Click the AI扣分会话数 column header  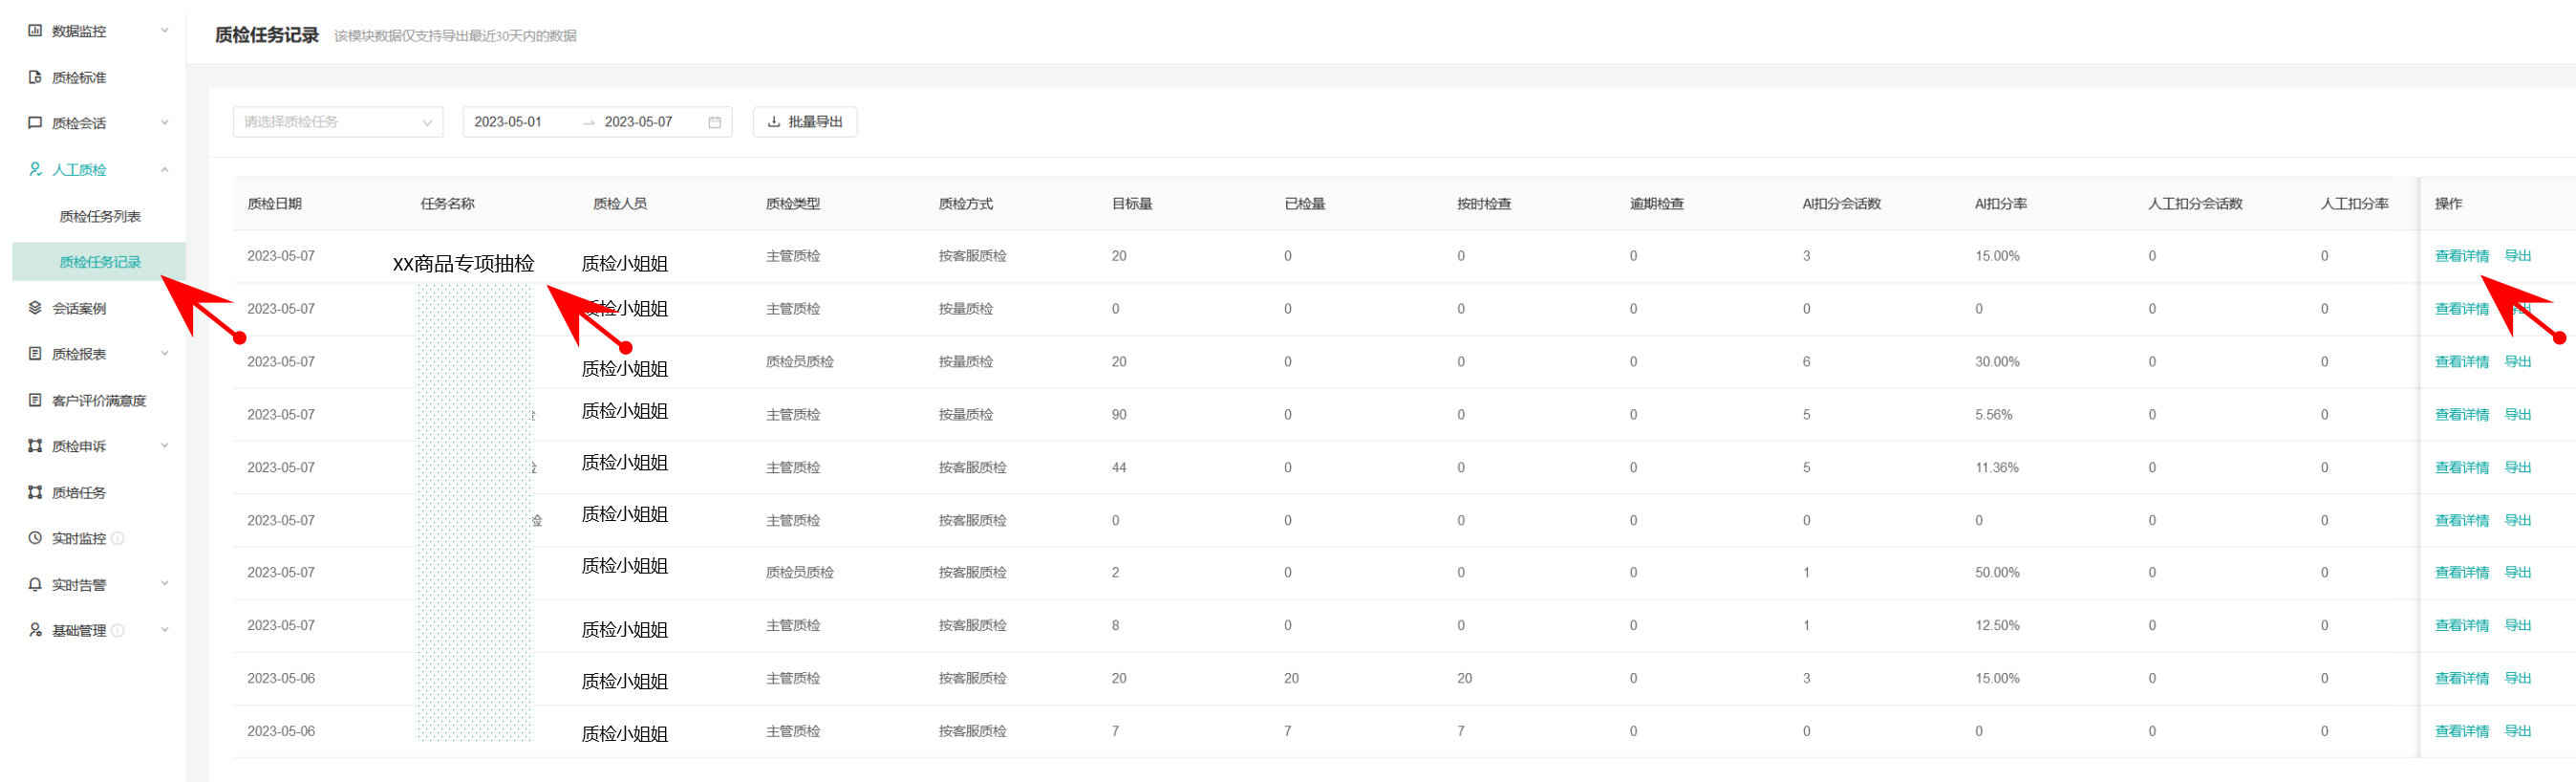click(x=1842, y=204)
